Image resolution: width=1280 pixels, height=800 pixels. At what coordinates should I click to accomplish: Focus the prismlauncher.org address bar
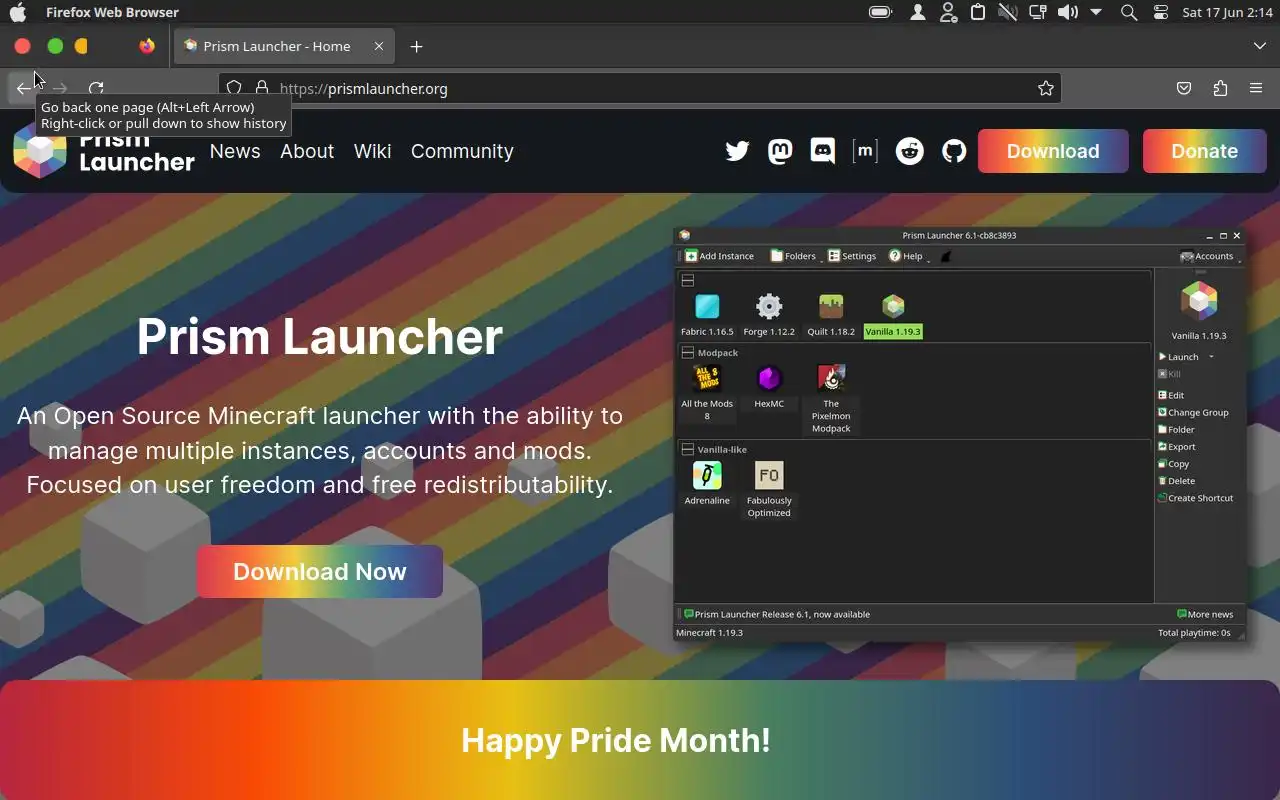(640, 88)
